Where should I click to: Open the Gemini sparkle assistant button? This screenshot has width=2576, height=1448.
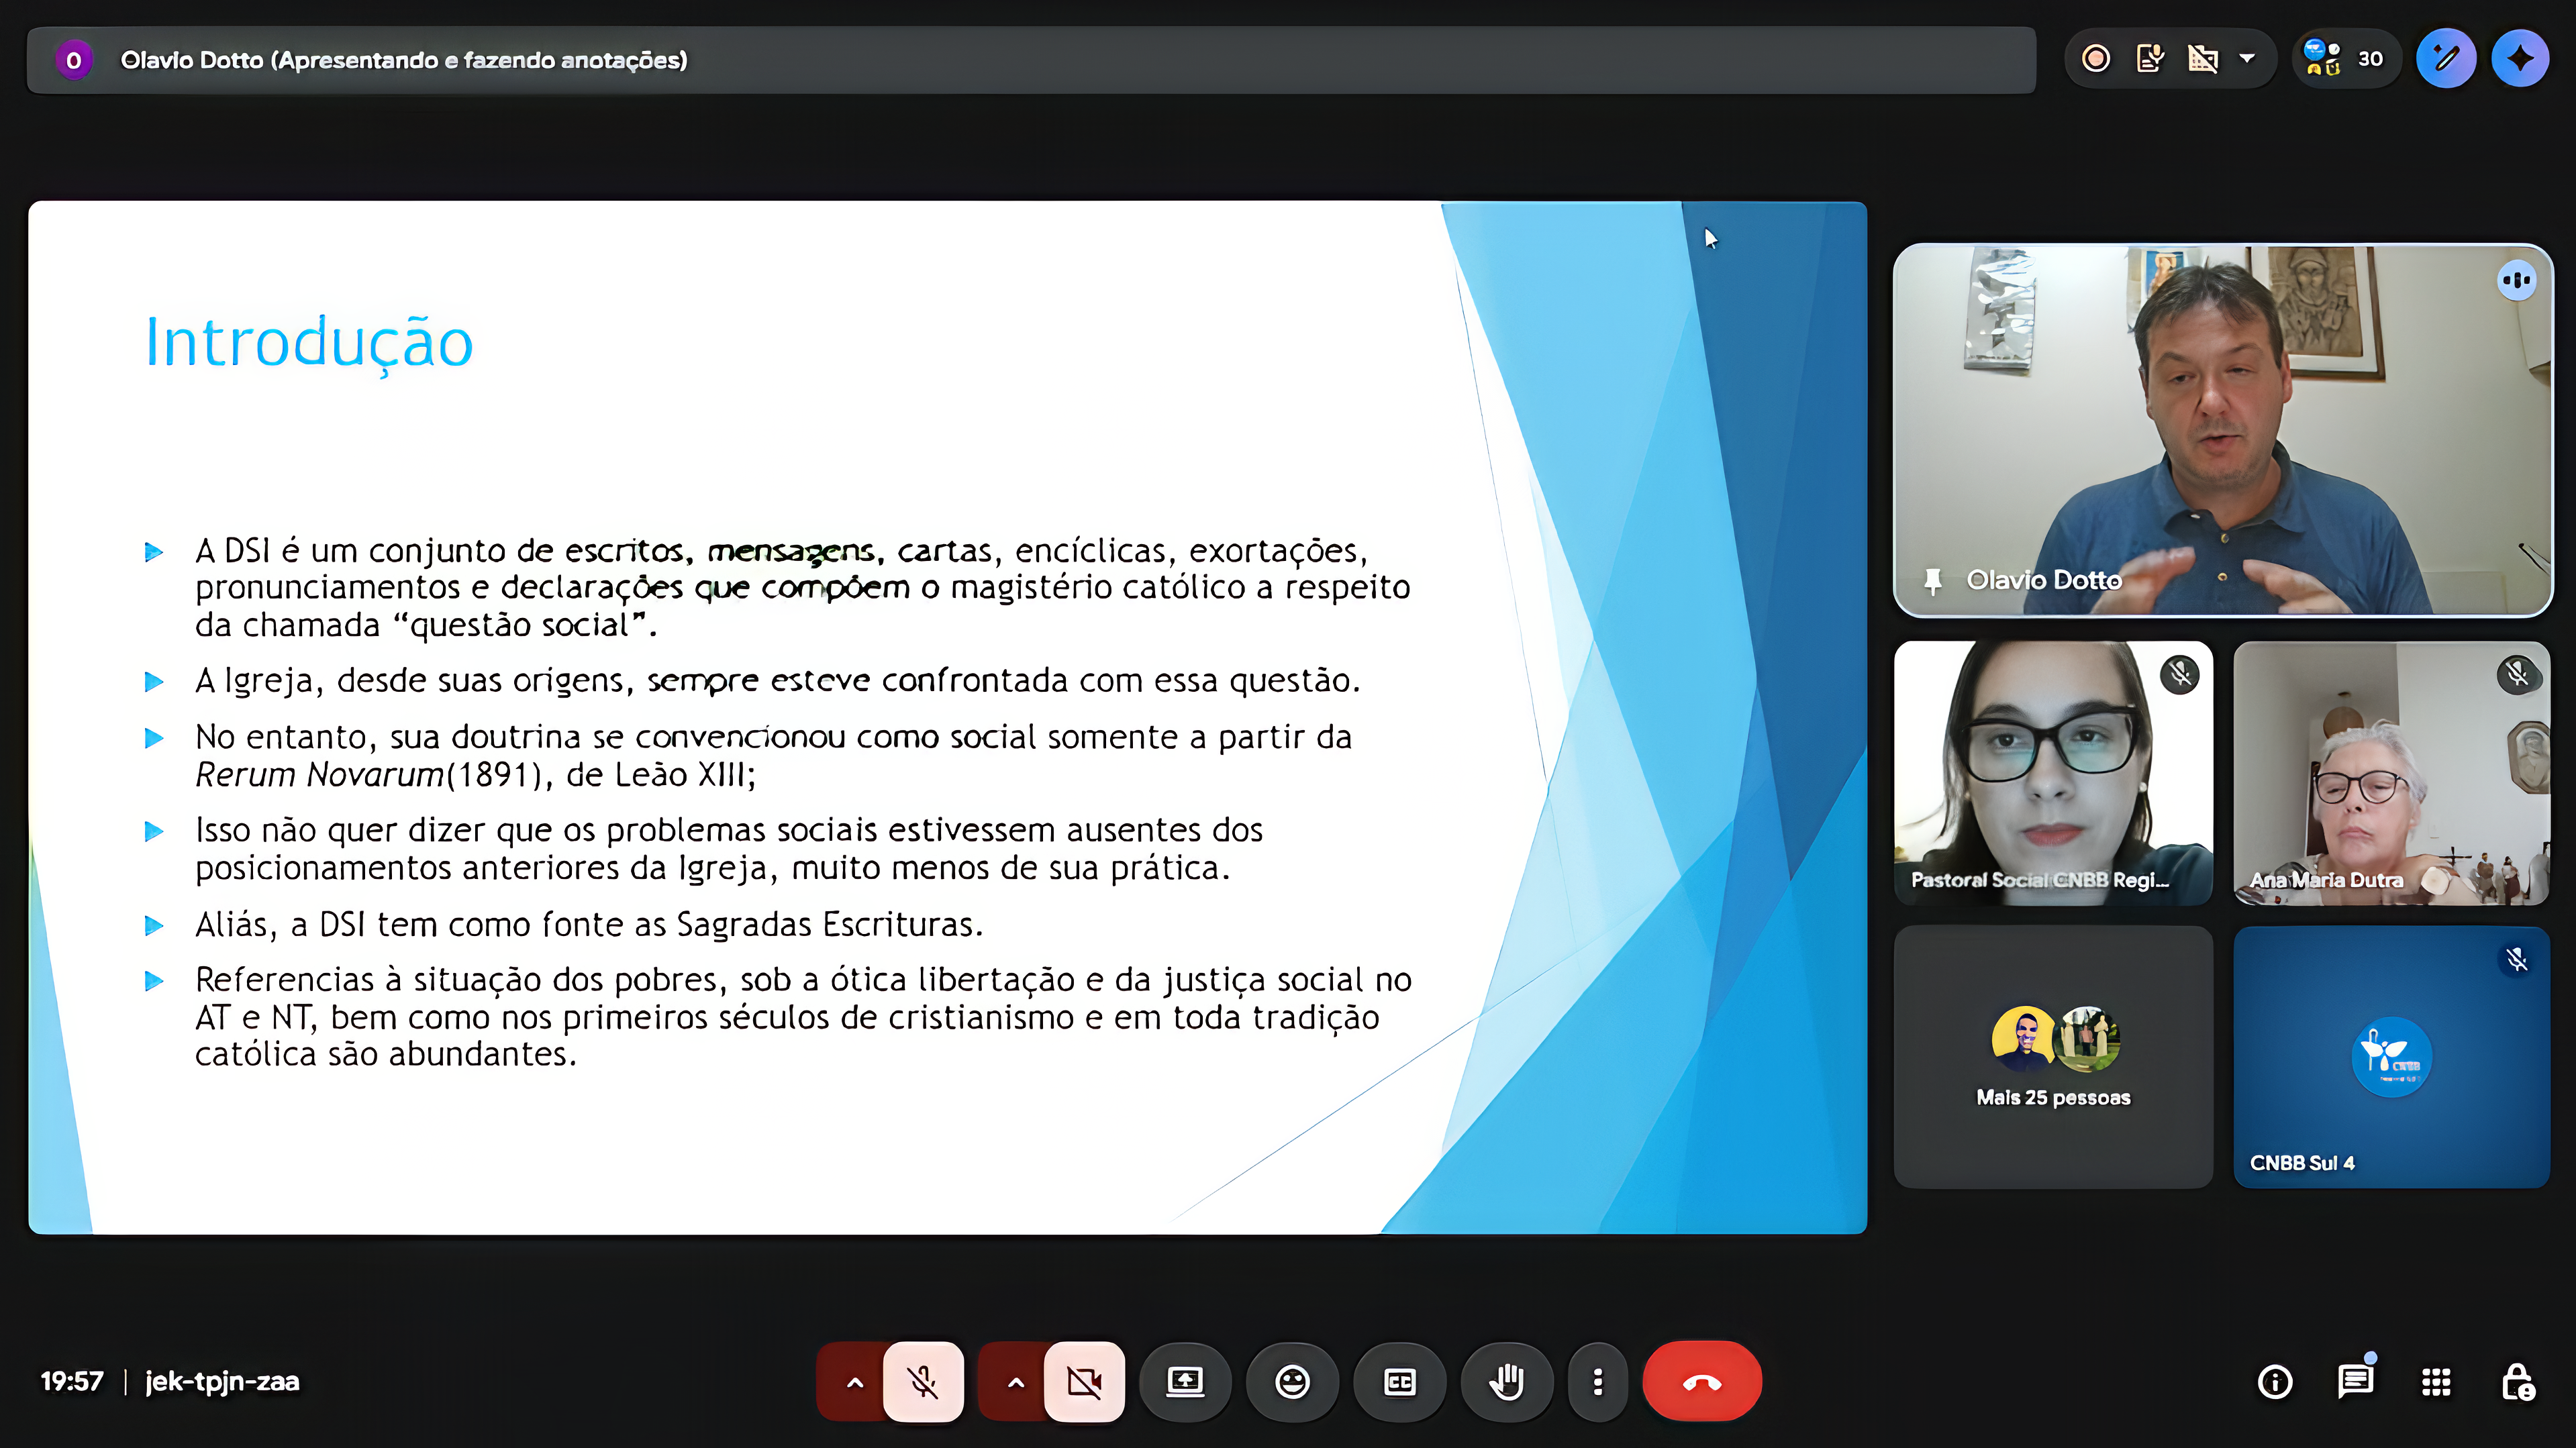click(2520, 59)
